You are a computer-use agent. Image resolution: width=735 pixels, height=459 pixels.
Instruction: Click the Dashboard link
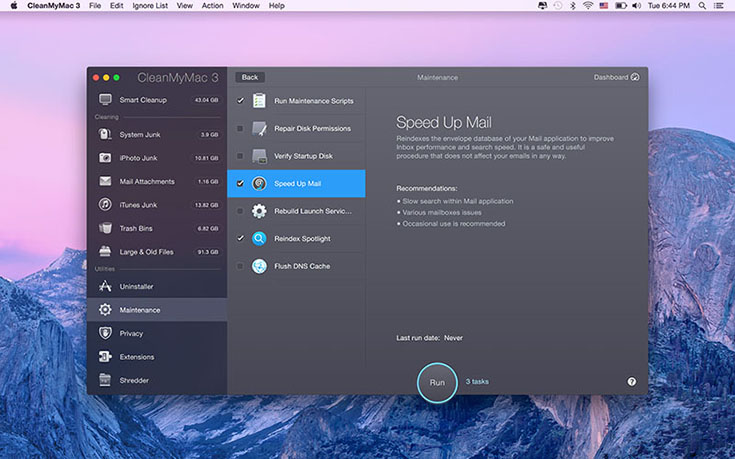[611, 77]
